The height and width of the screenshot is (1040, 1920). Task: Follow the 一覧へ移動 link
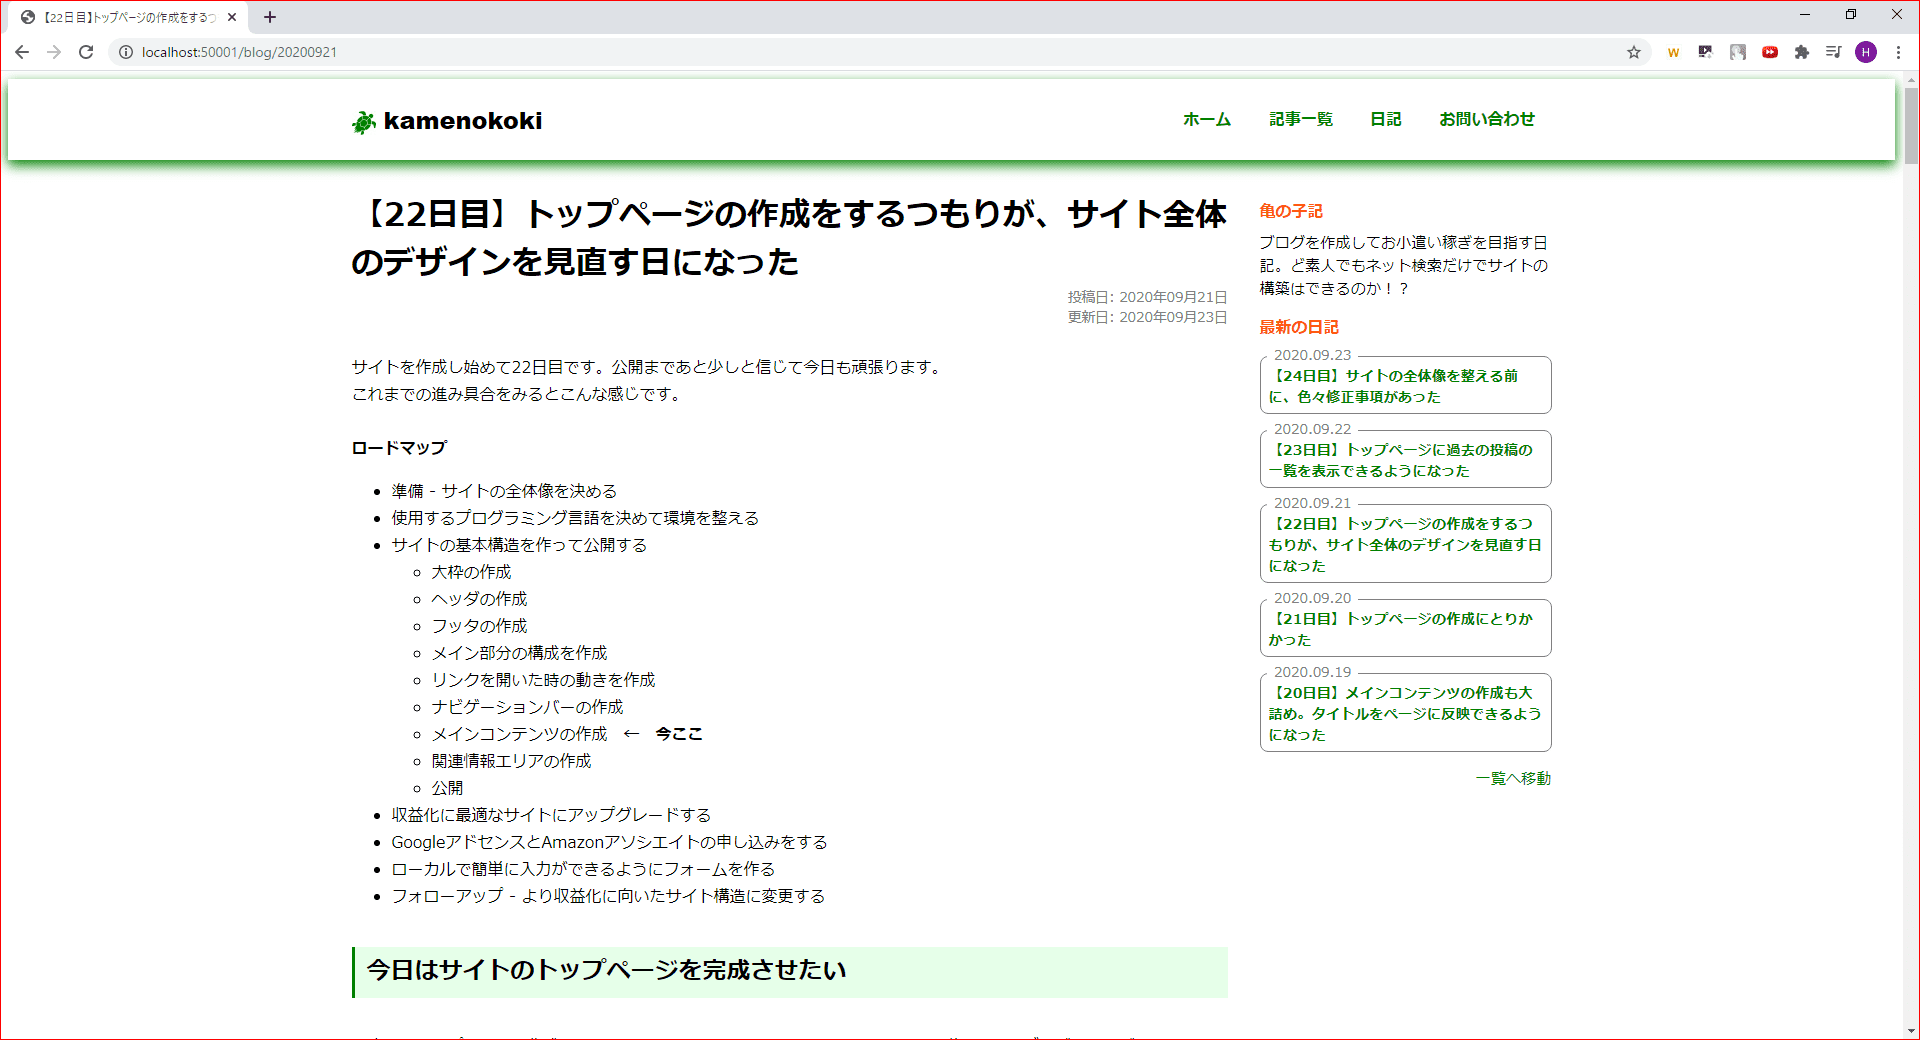(1512, 778)
